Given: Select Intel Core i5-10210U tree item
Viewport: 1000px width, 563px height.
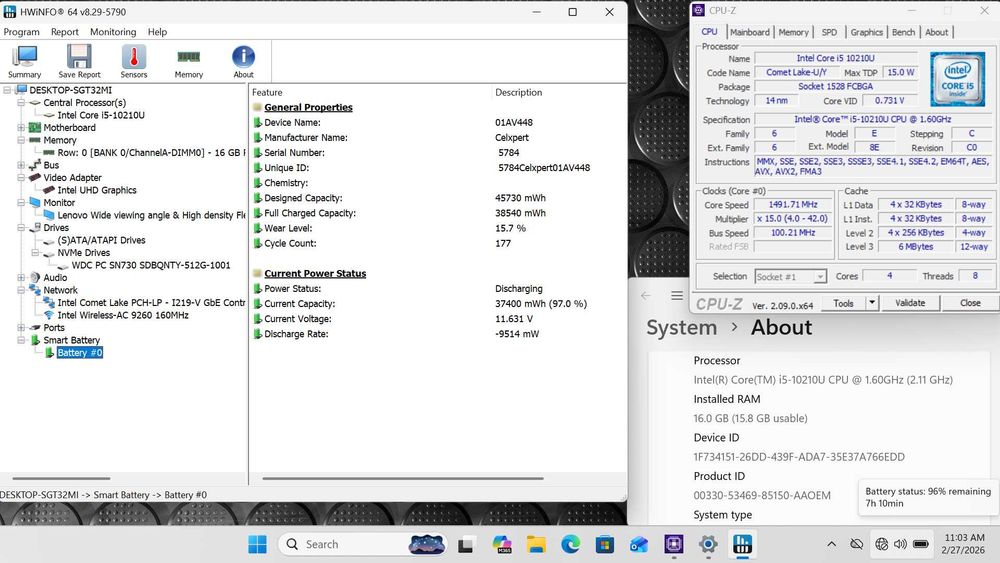Looking at the screenshot, I should coord(101,115).
